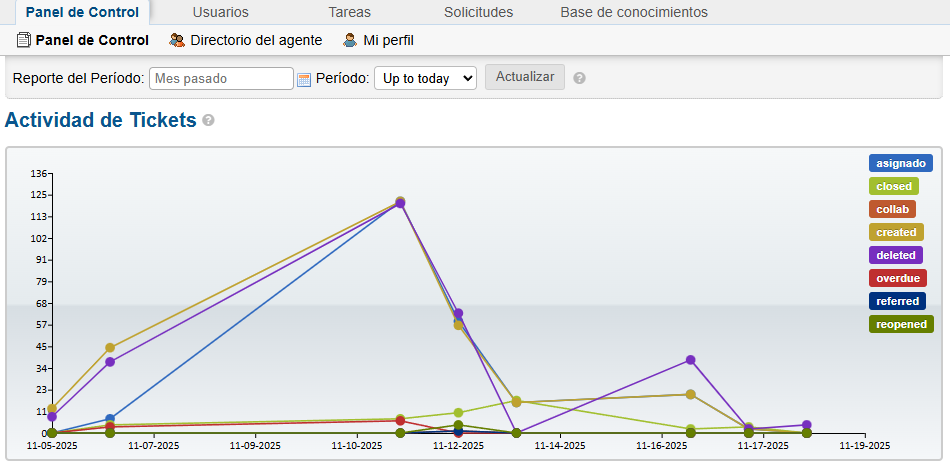Click help icon beside Actividad de Tickets
The height and width of the screenshot is (473, 950).
pyautogui.click(x=208, y=120)
